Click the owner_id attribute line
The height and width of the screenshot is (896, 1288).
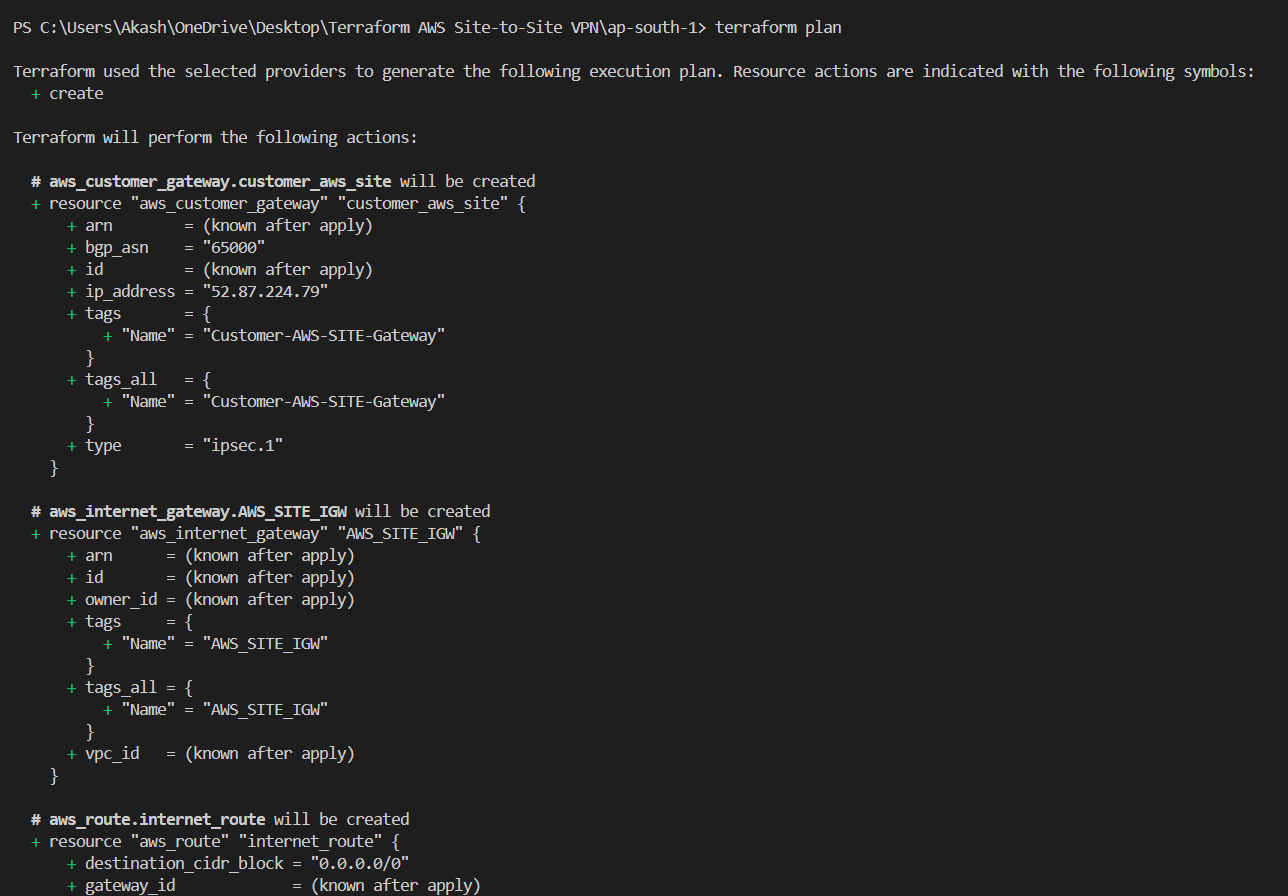click(210, 599)
